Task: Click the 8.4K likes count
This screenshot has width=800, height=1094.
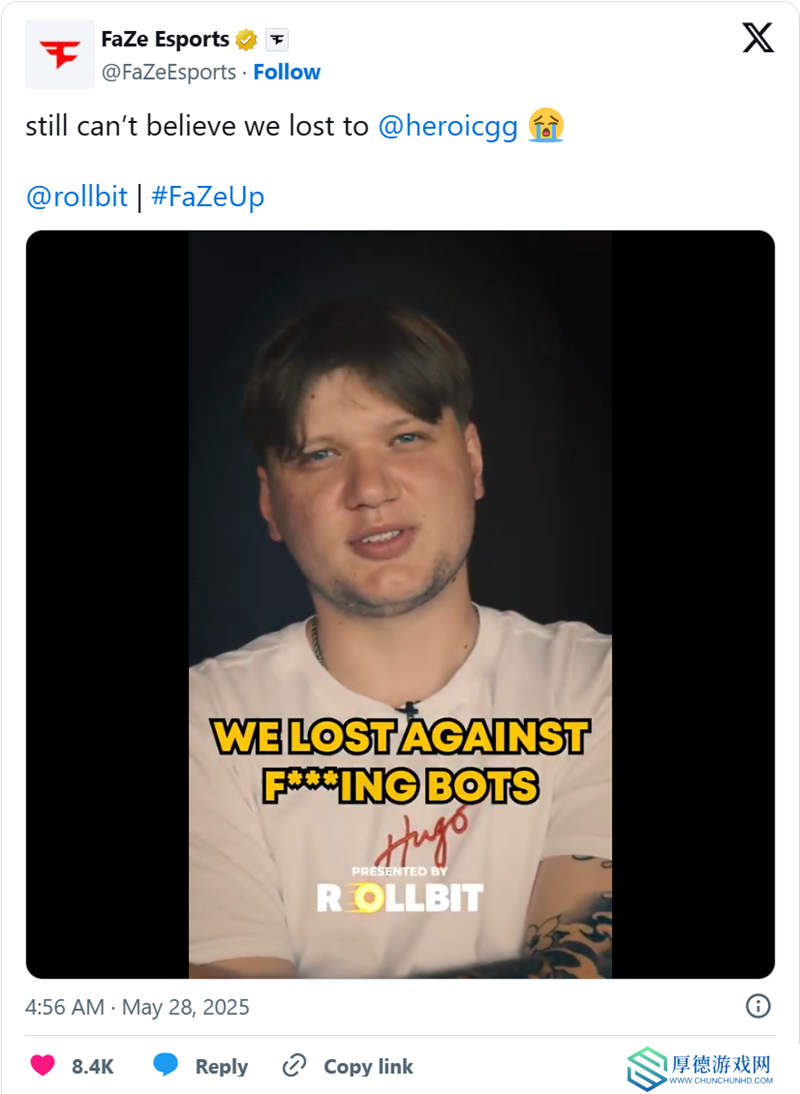Action: coord(93,1066)
